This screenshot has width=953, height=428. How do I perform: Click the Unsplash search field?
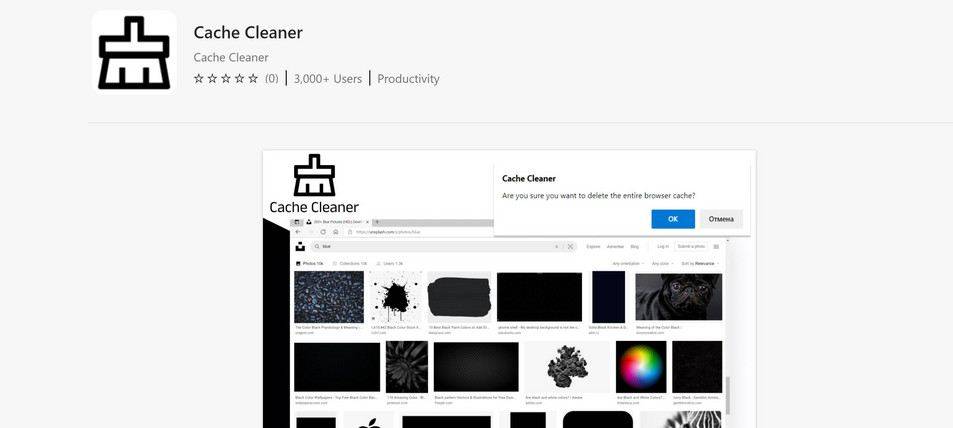tap(443, 247)
